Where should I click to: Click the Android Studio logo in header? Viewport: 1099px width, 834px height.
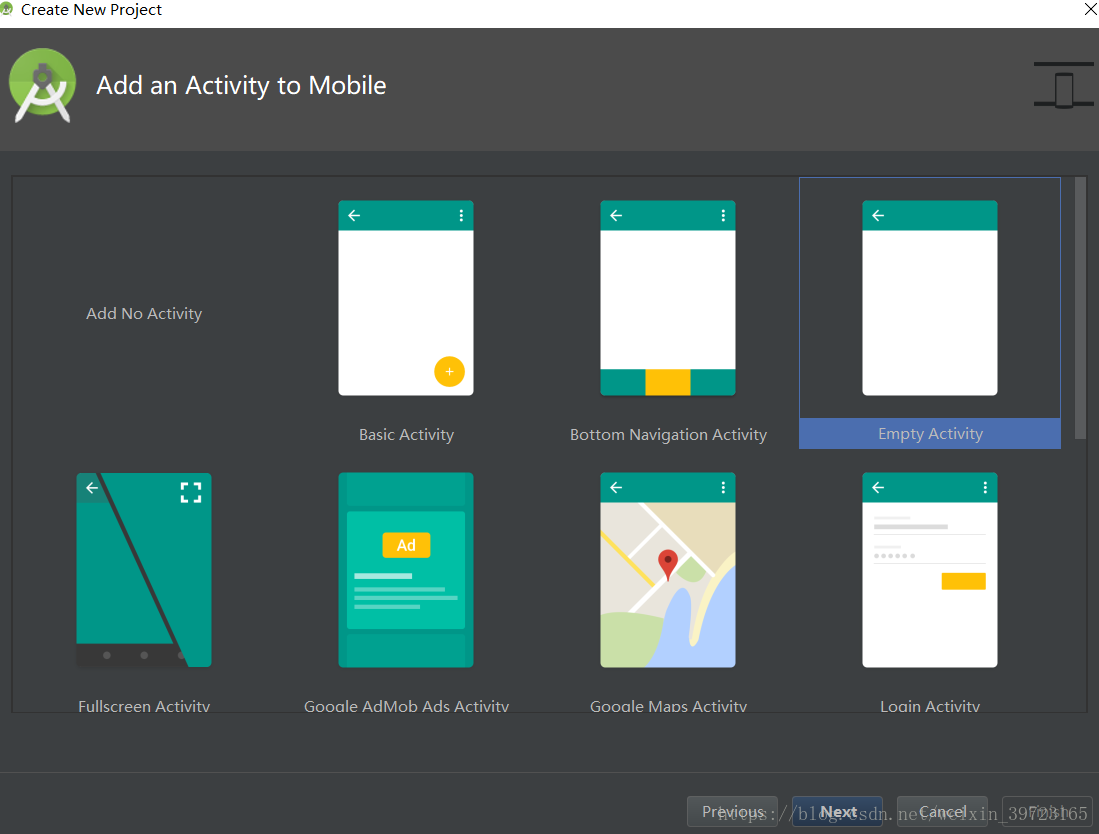coord(43,85)
